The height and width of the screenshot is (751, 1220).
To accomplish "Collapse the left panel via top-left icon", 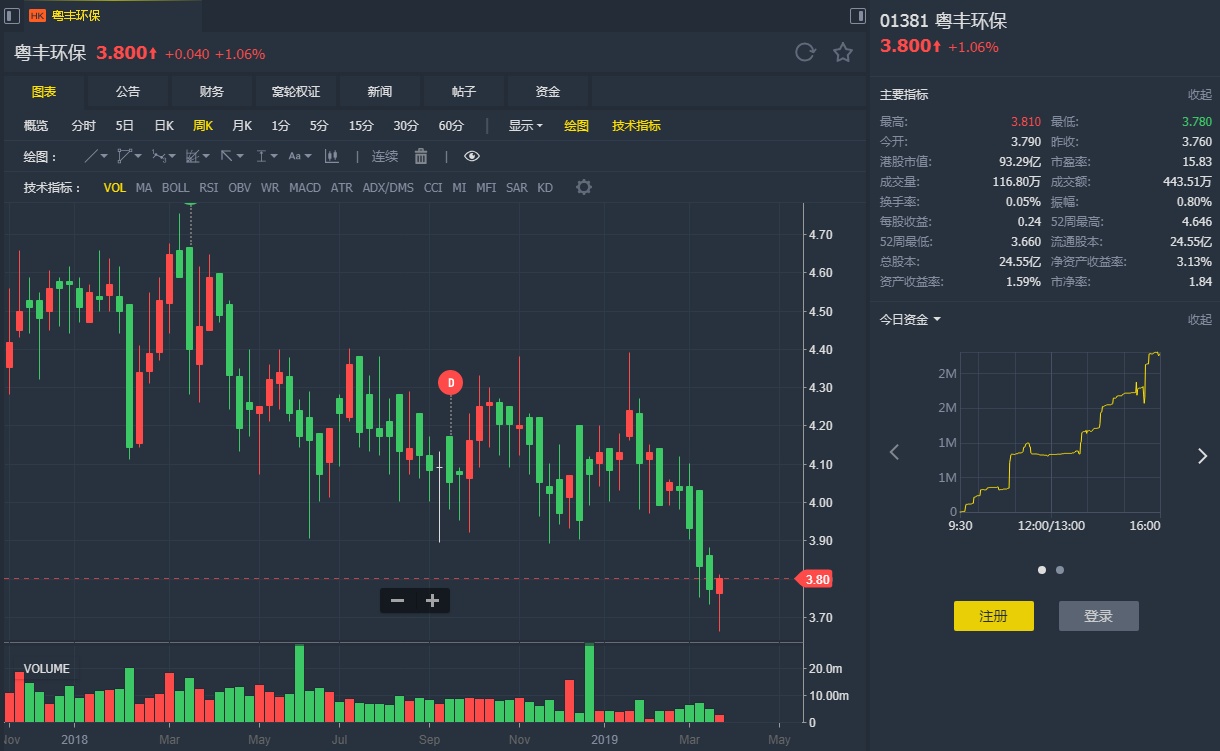I will click(x=12, y=15).
